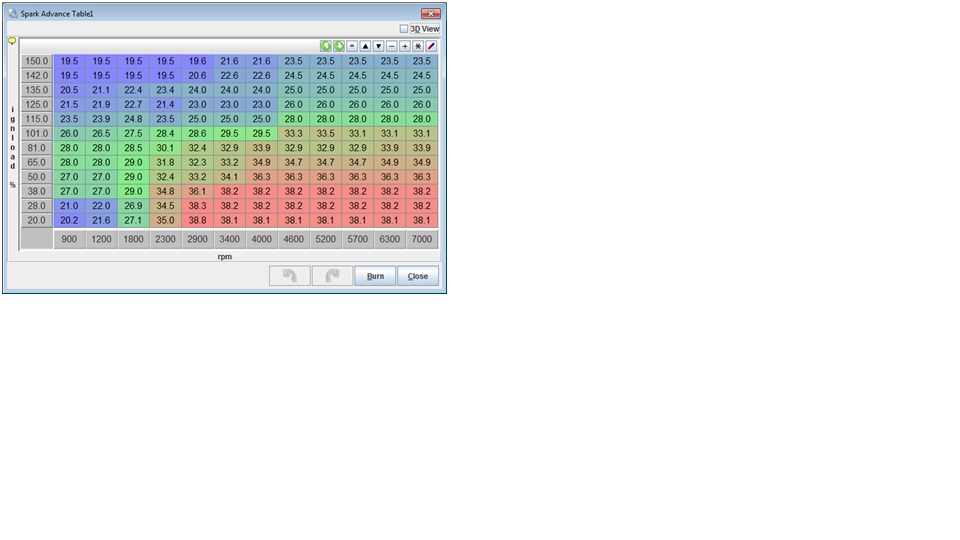
Task: Click the green down-arrow decrement icon
Action: click(339, 46)
